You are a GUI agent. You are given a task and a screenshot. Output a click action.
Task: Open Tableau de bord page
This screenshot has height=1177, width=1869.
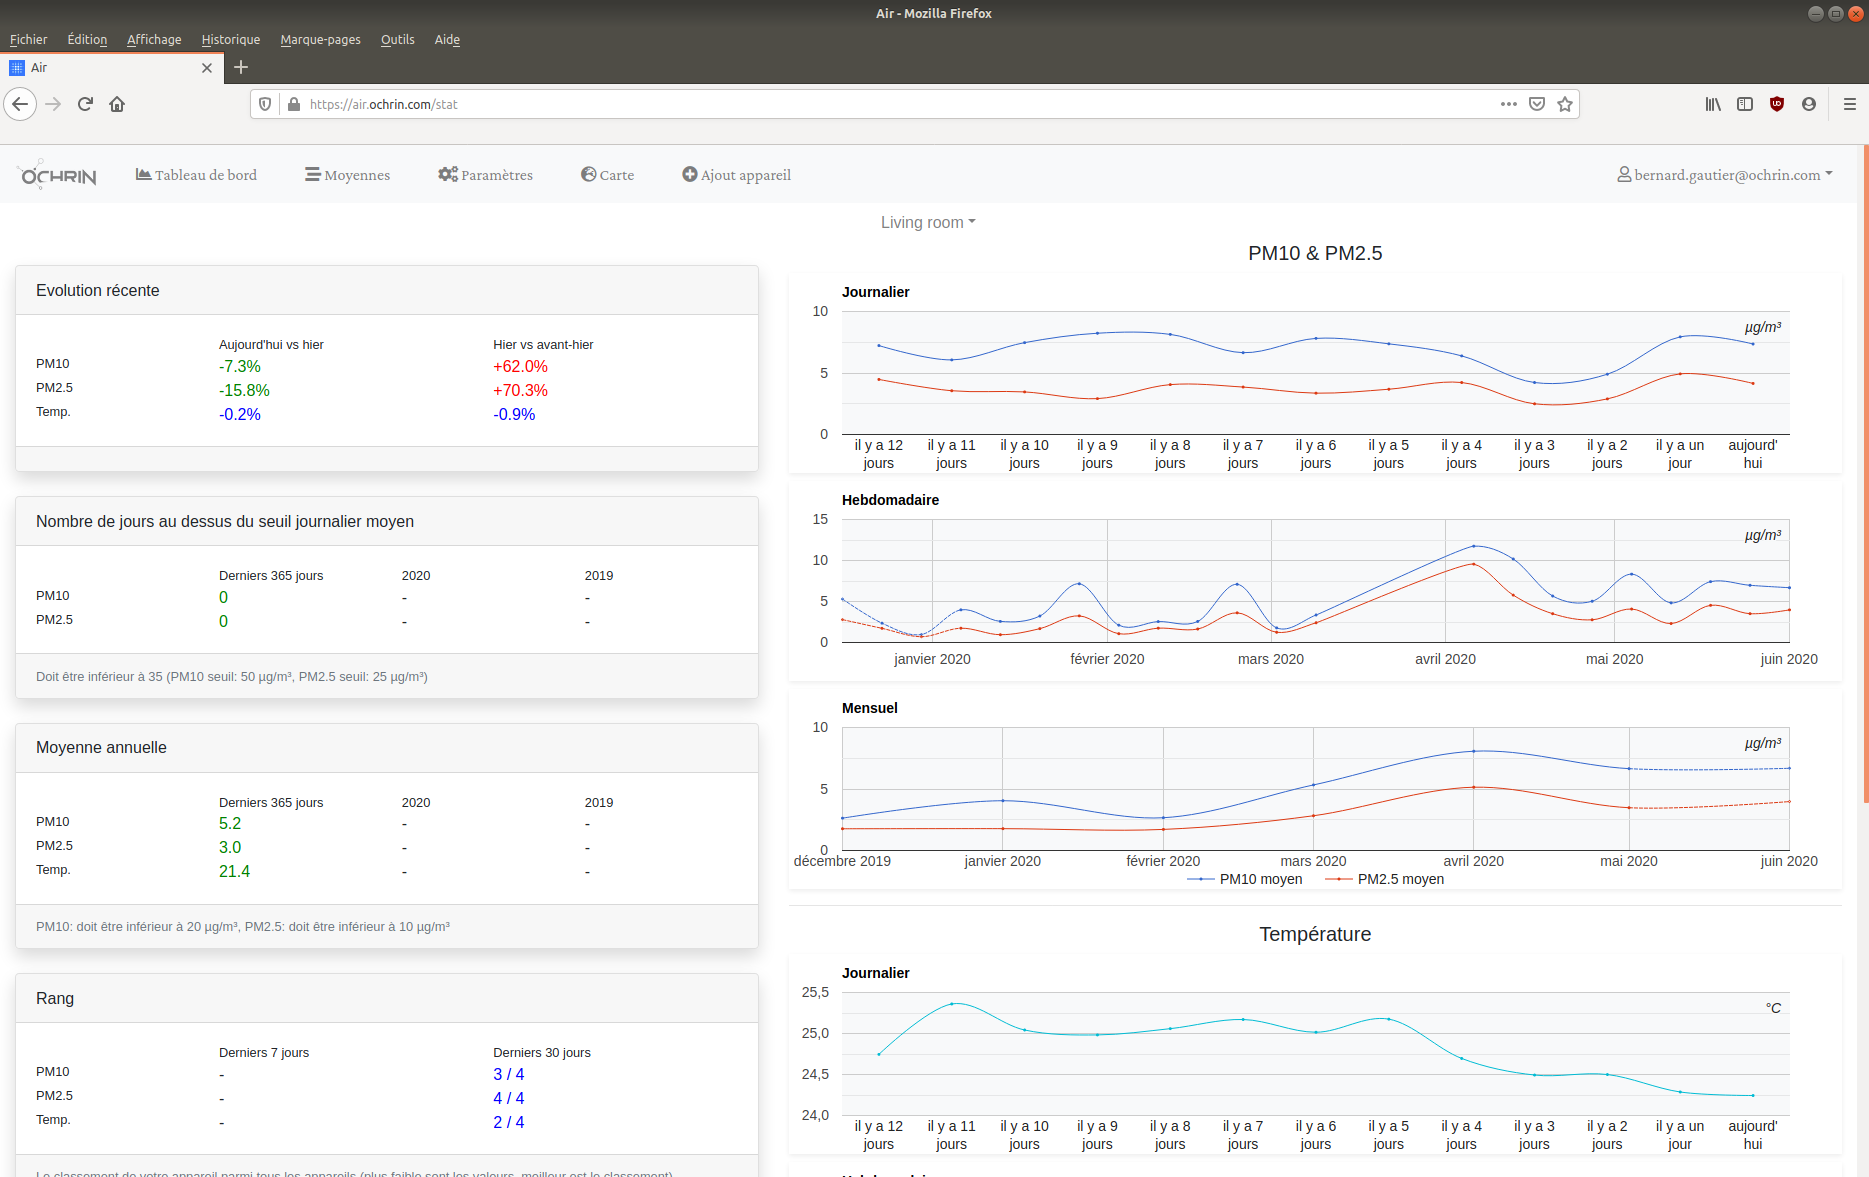196,175
